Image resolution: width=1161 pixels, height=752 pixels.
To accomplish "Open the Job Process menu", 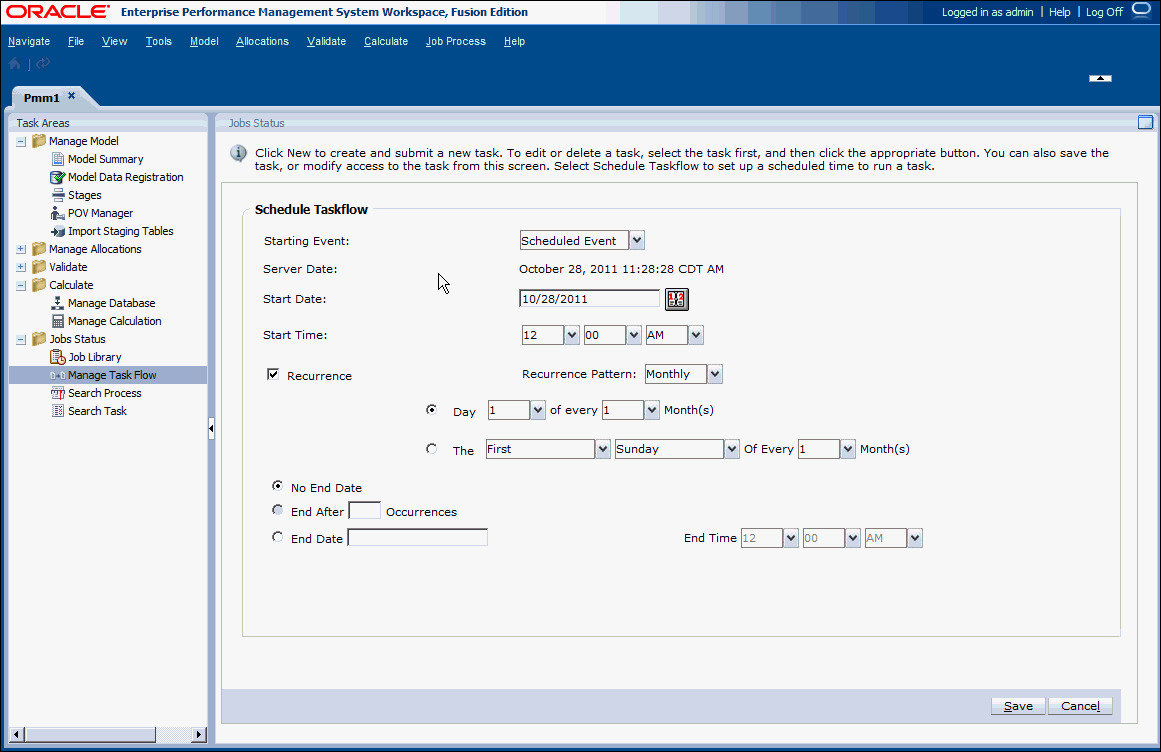I will (455, 41).
